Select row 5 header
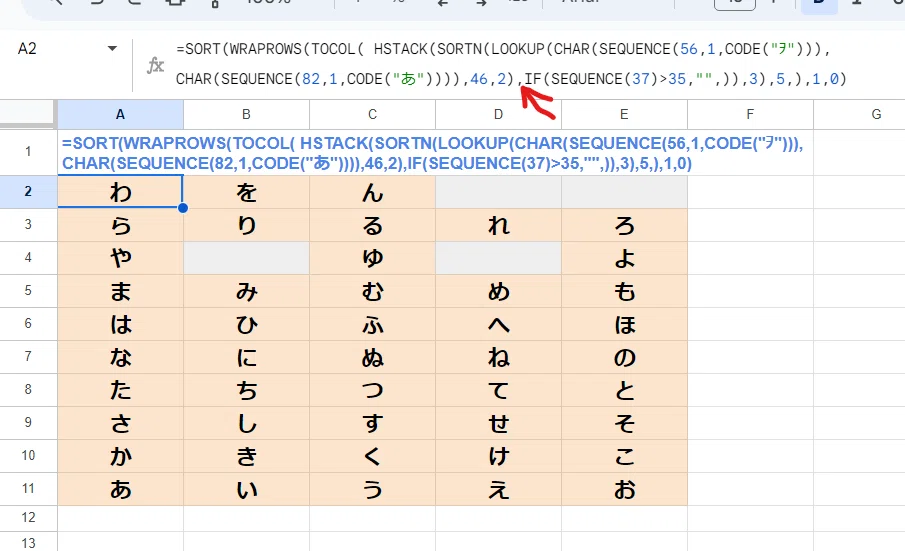The image size is (905, 551). coord(28,290)
